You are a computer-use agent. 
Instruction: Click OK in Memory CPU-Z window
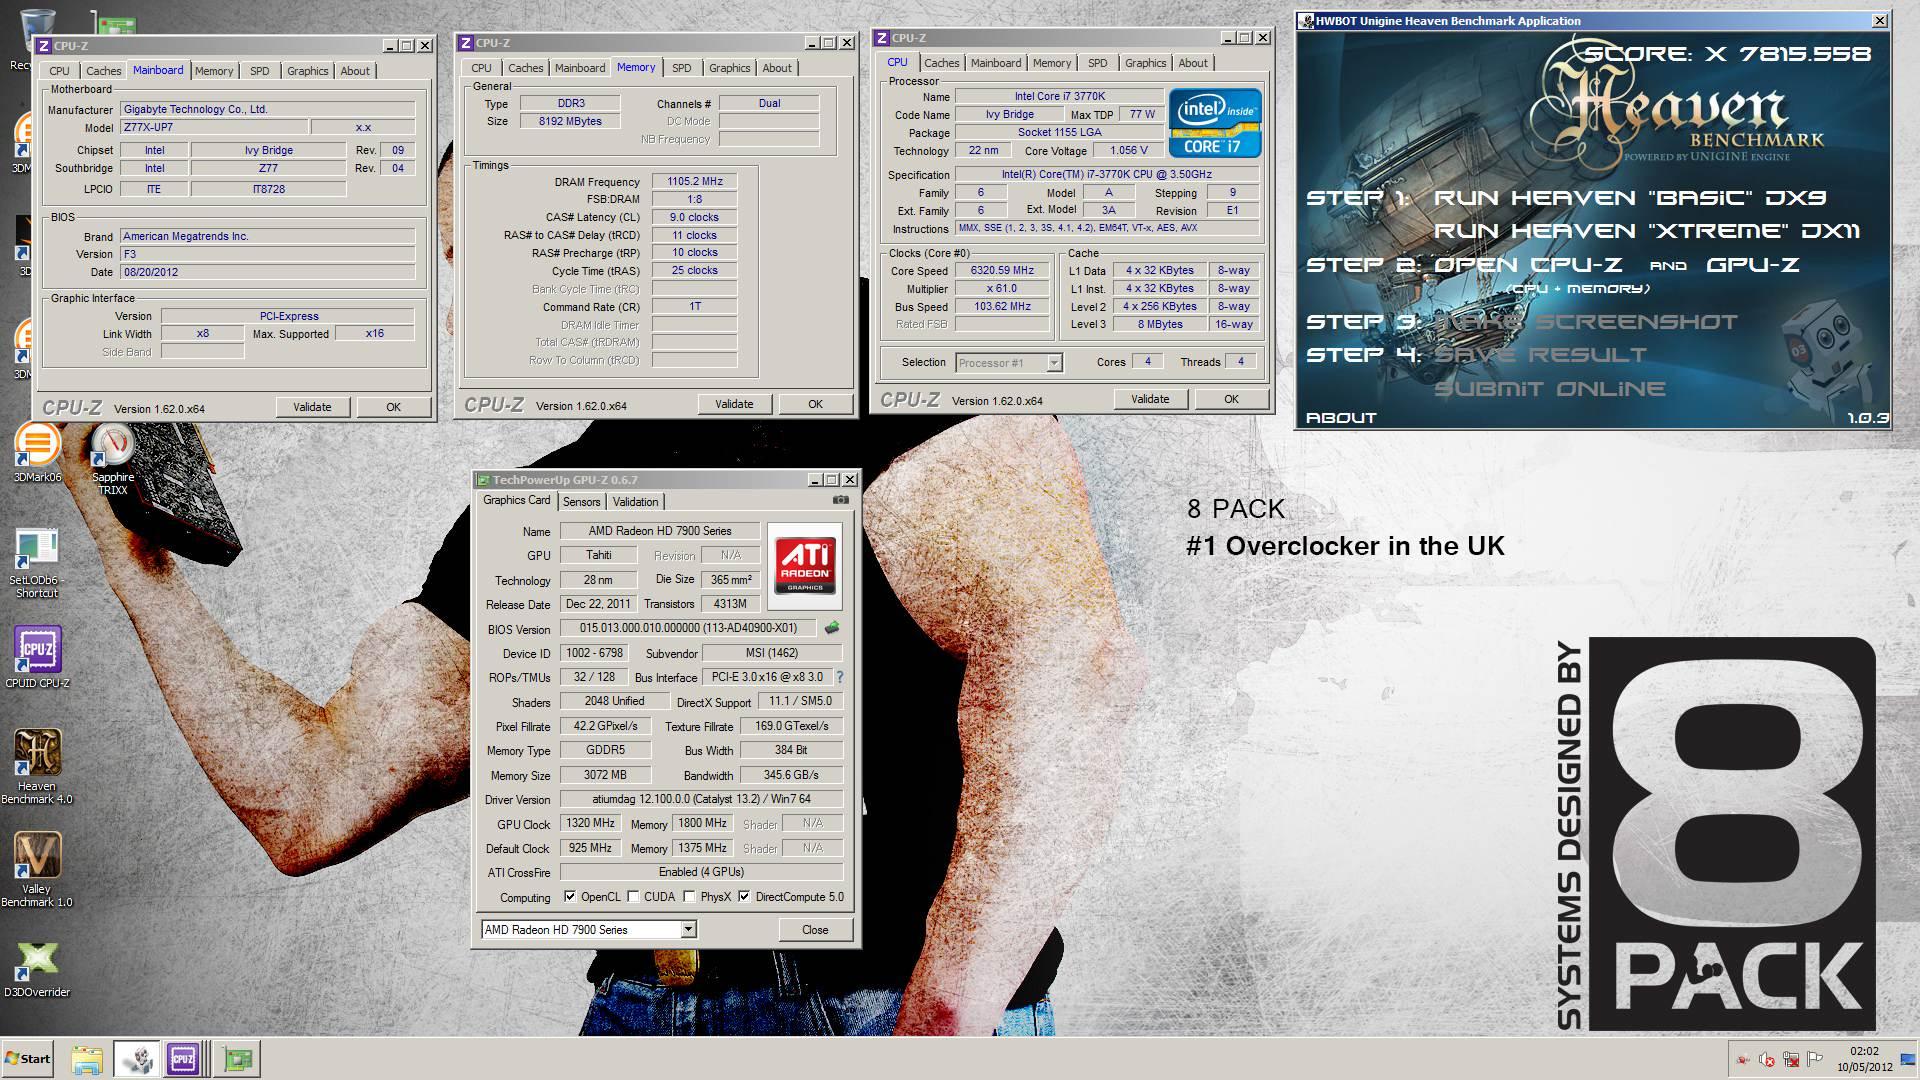click(x=815, y=404)
